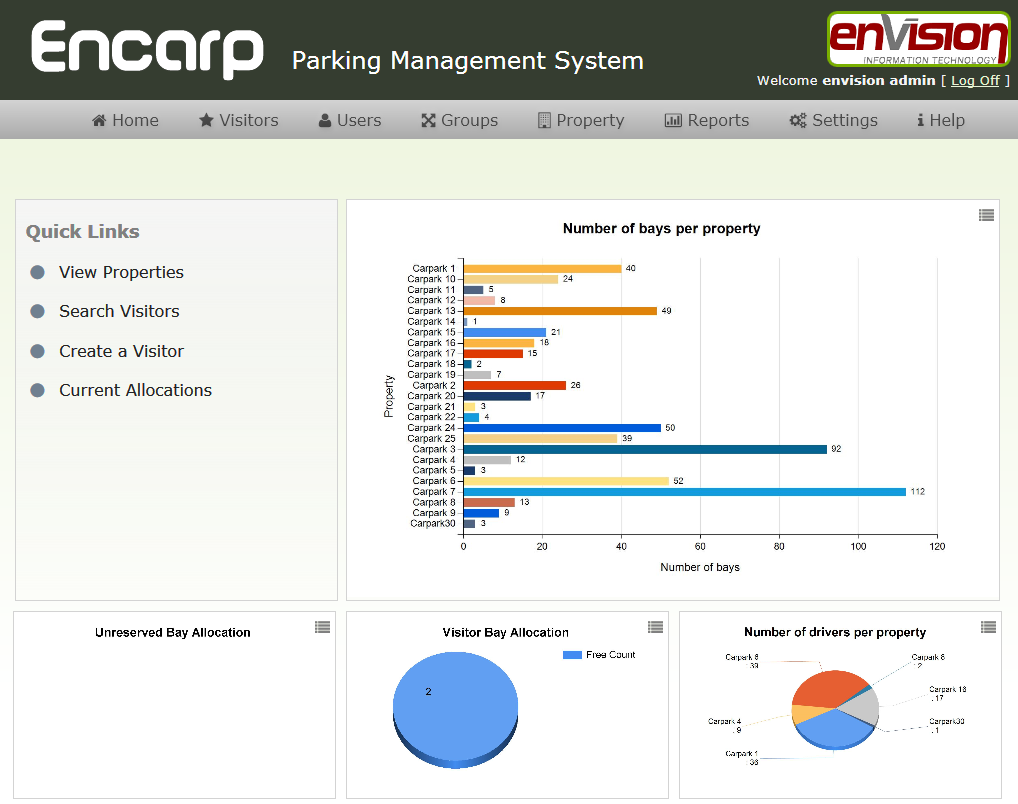Image resolution: width=1018 pixels, height=804 pixels.
Task: Click the Visitors star icon
Action: 206,121
